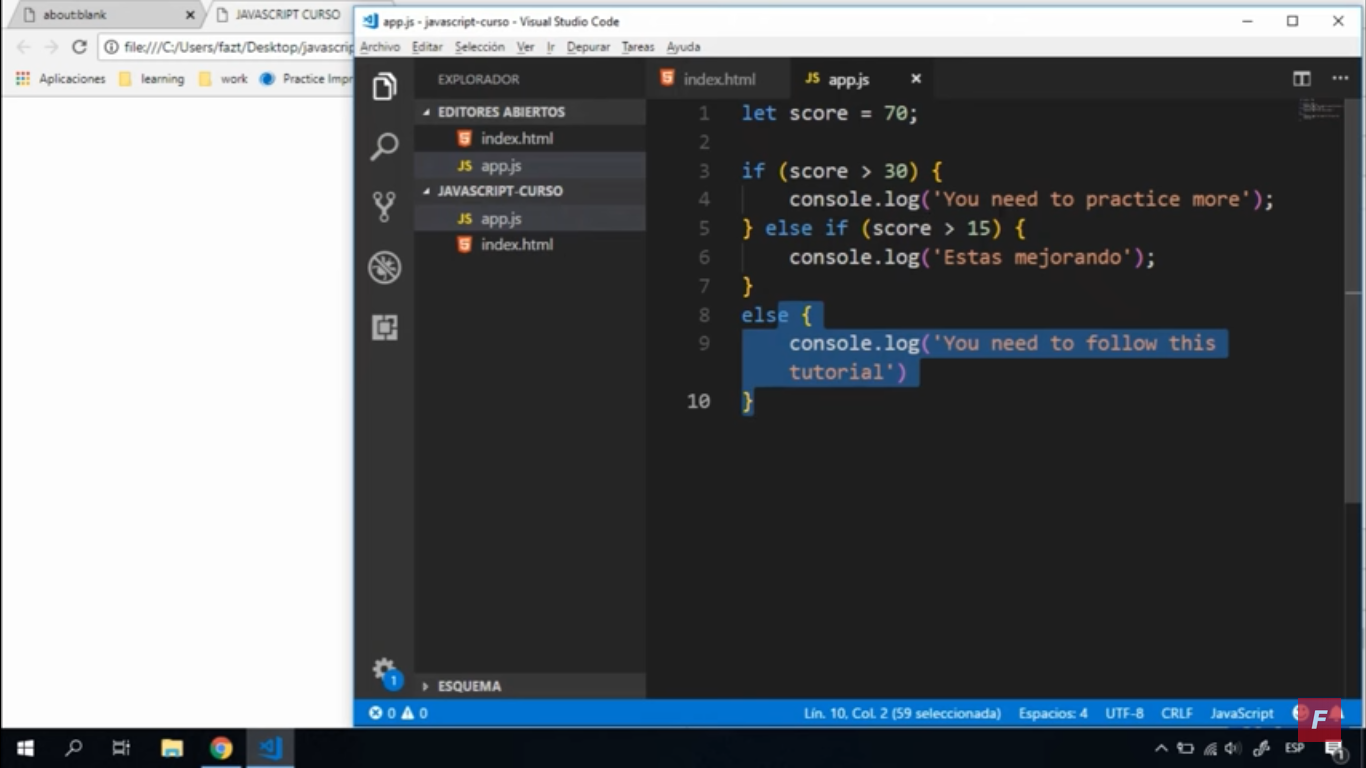The height and width of the screenshot is (768, 1366).
Task: Open the Search view in activity bar
Action: click(384, 147)
